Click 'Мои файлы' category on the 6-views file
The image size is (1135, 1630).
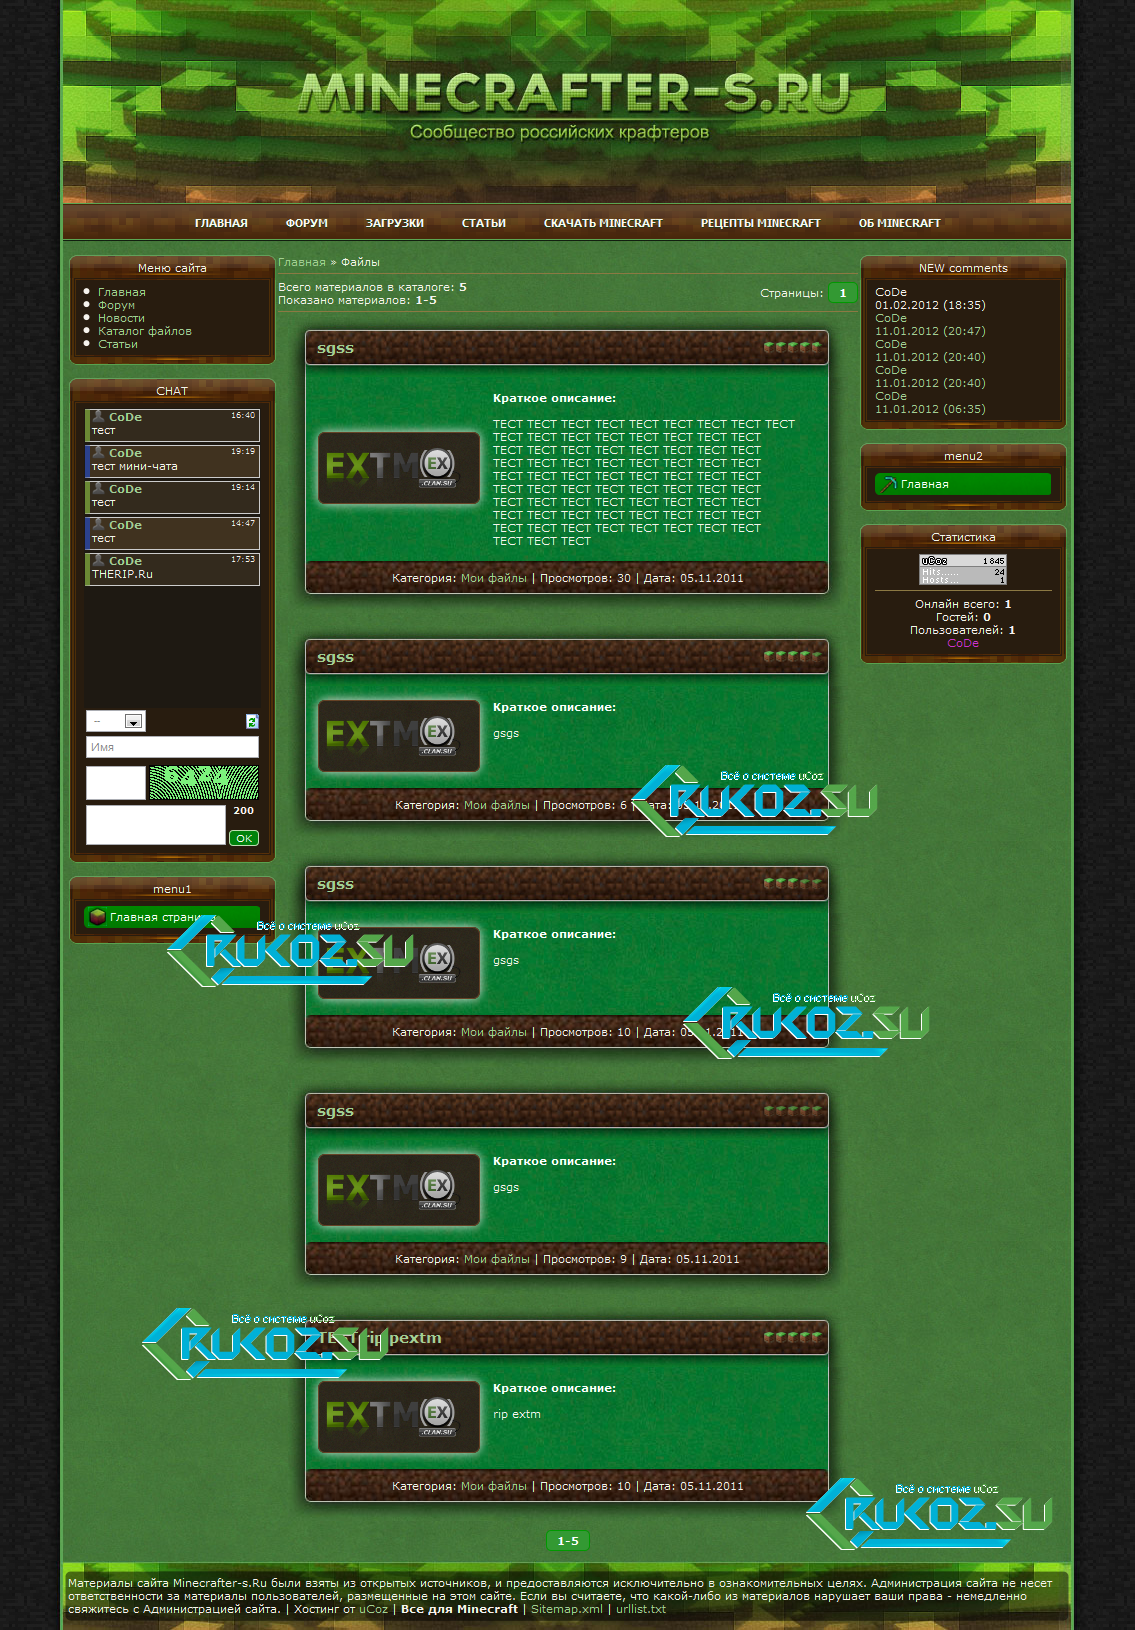497,805
